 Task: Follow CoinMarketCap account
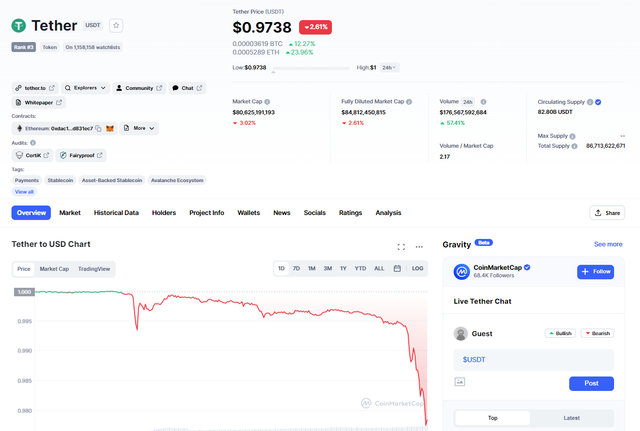coord(596,272)
